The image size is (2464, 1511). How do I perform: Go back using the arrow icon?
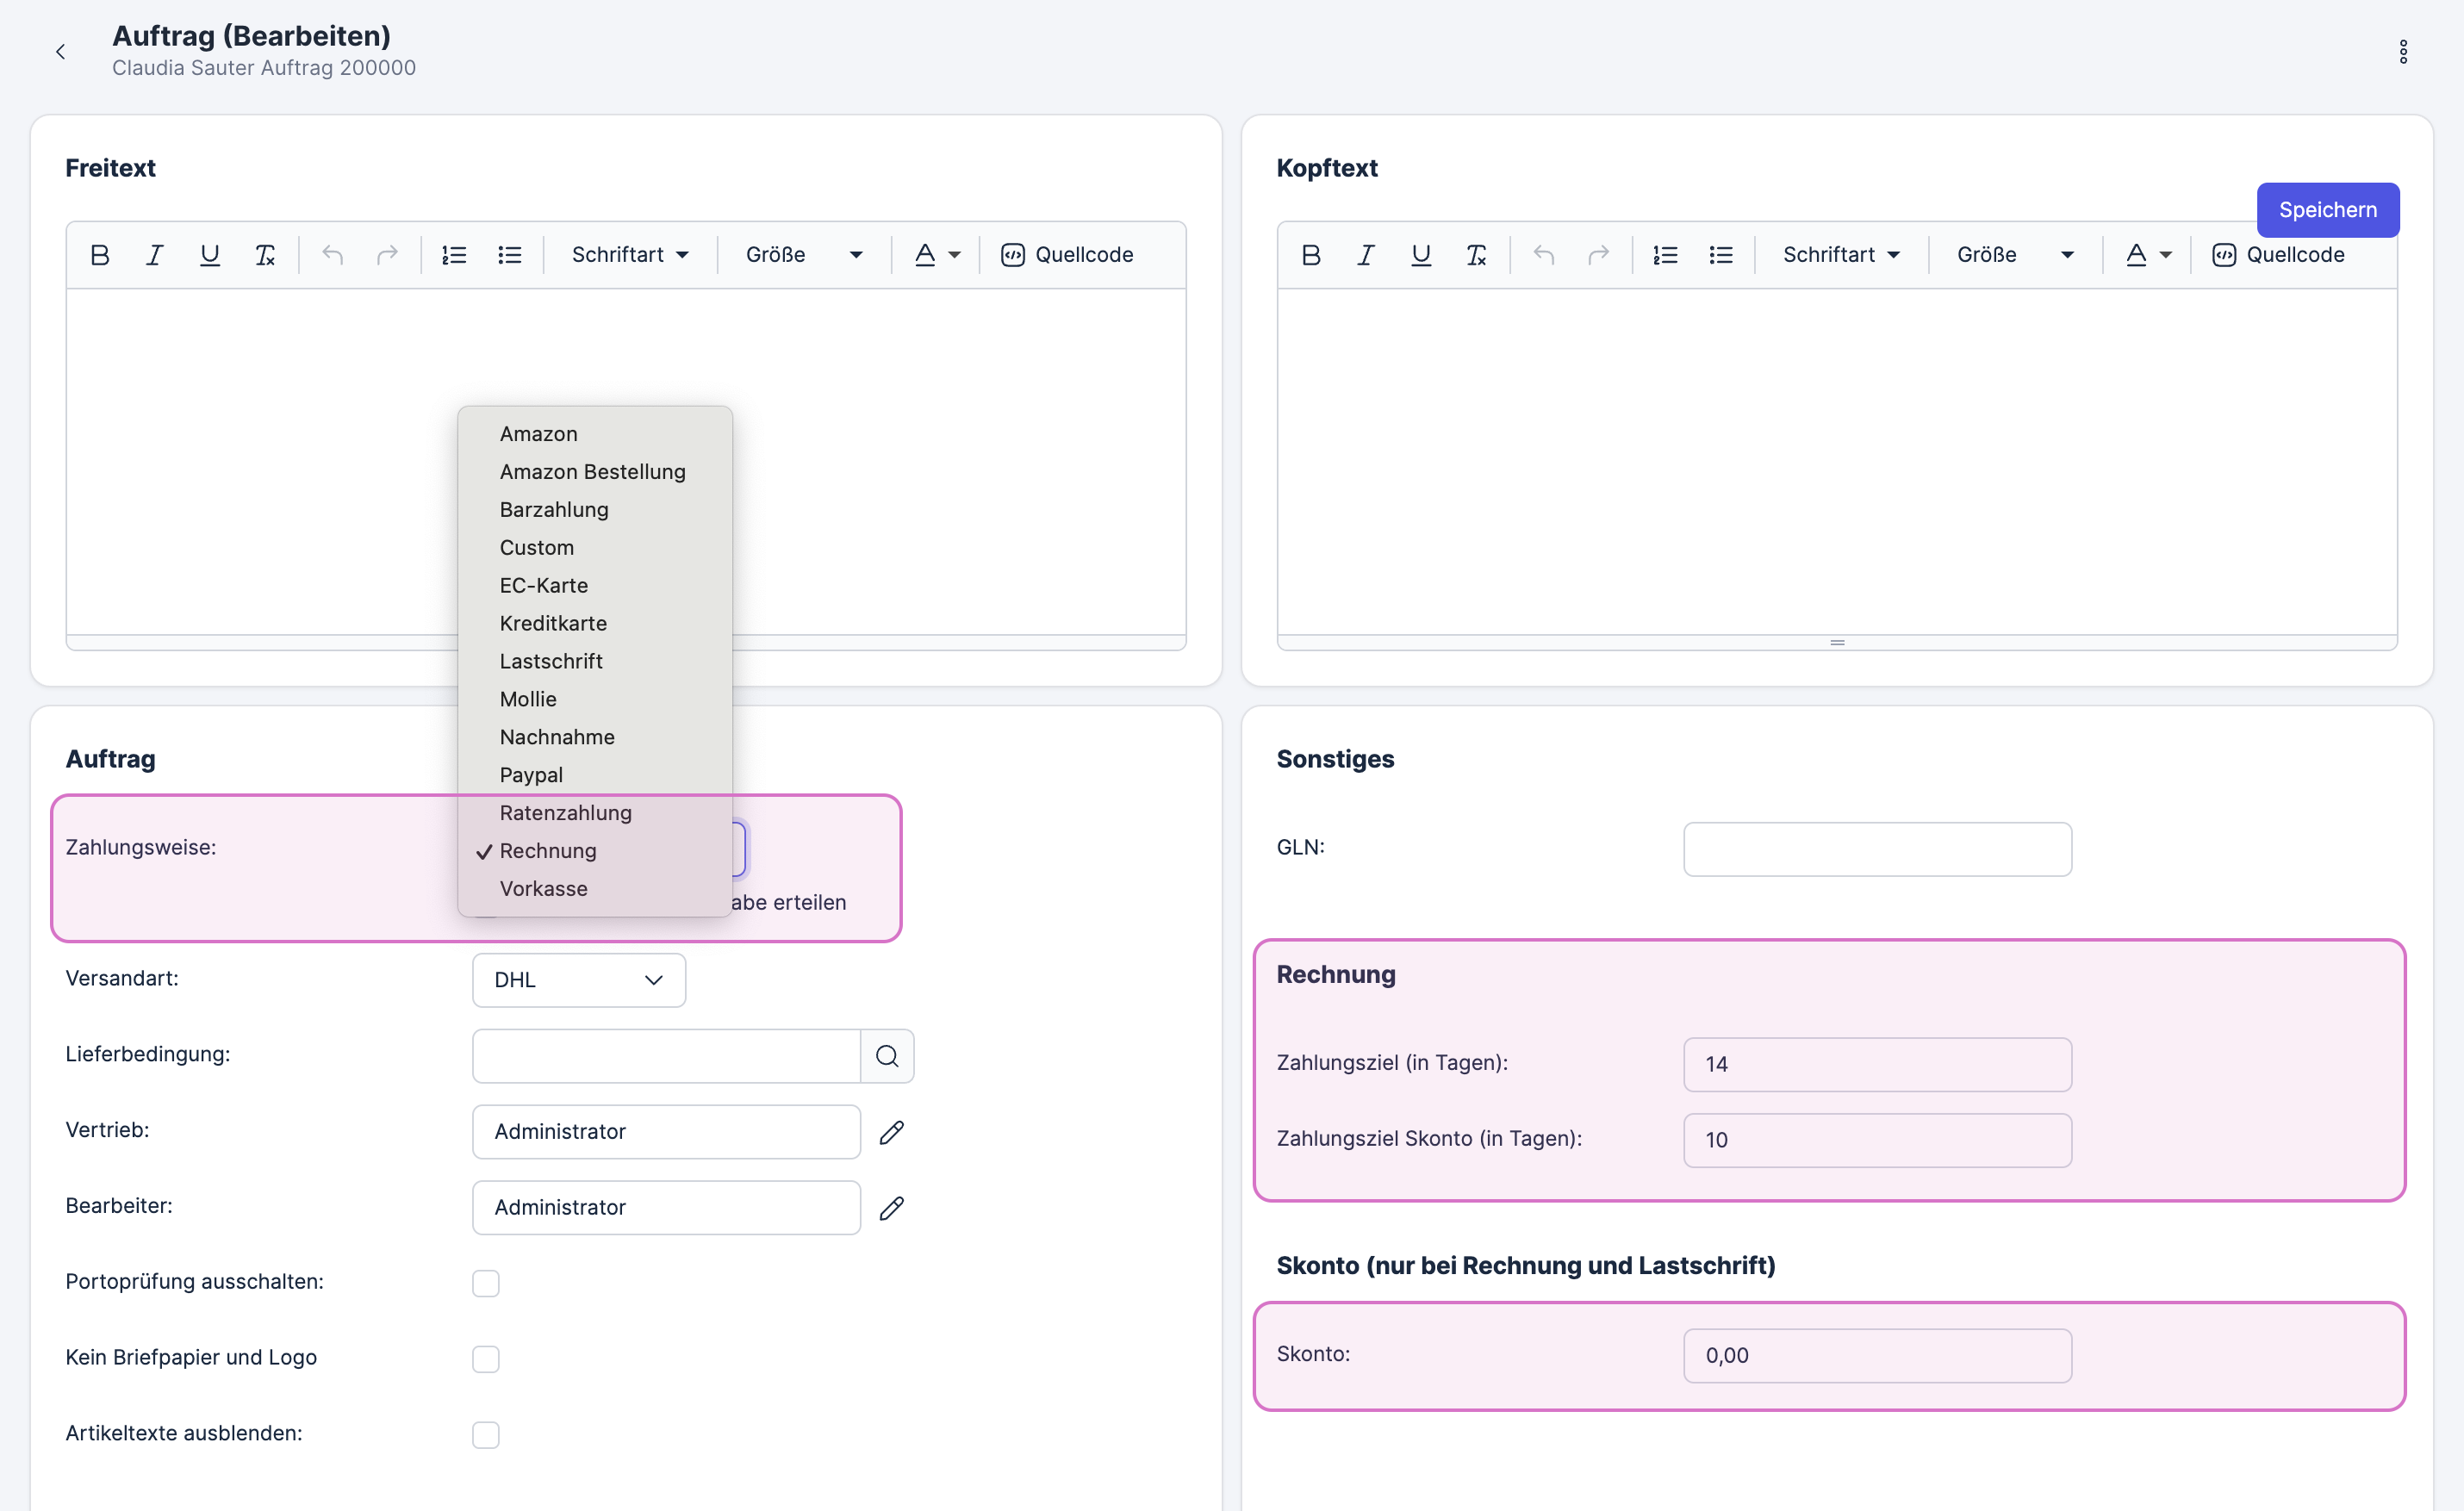click(60, 52)
